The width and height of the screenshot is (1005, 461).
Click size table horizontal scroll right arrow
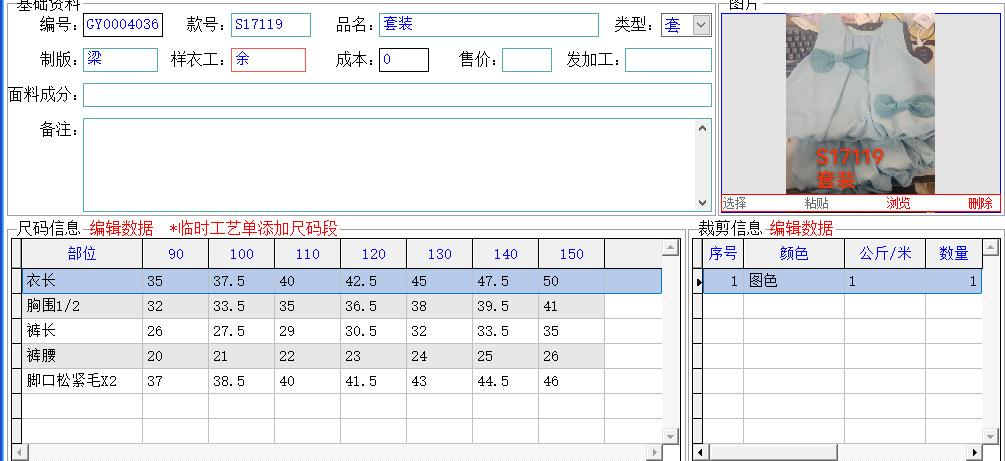coord(654,453)
